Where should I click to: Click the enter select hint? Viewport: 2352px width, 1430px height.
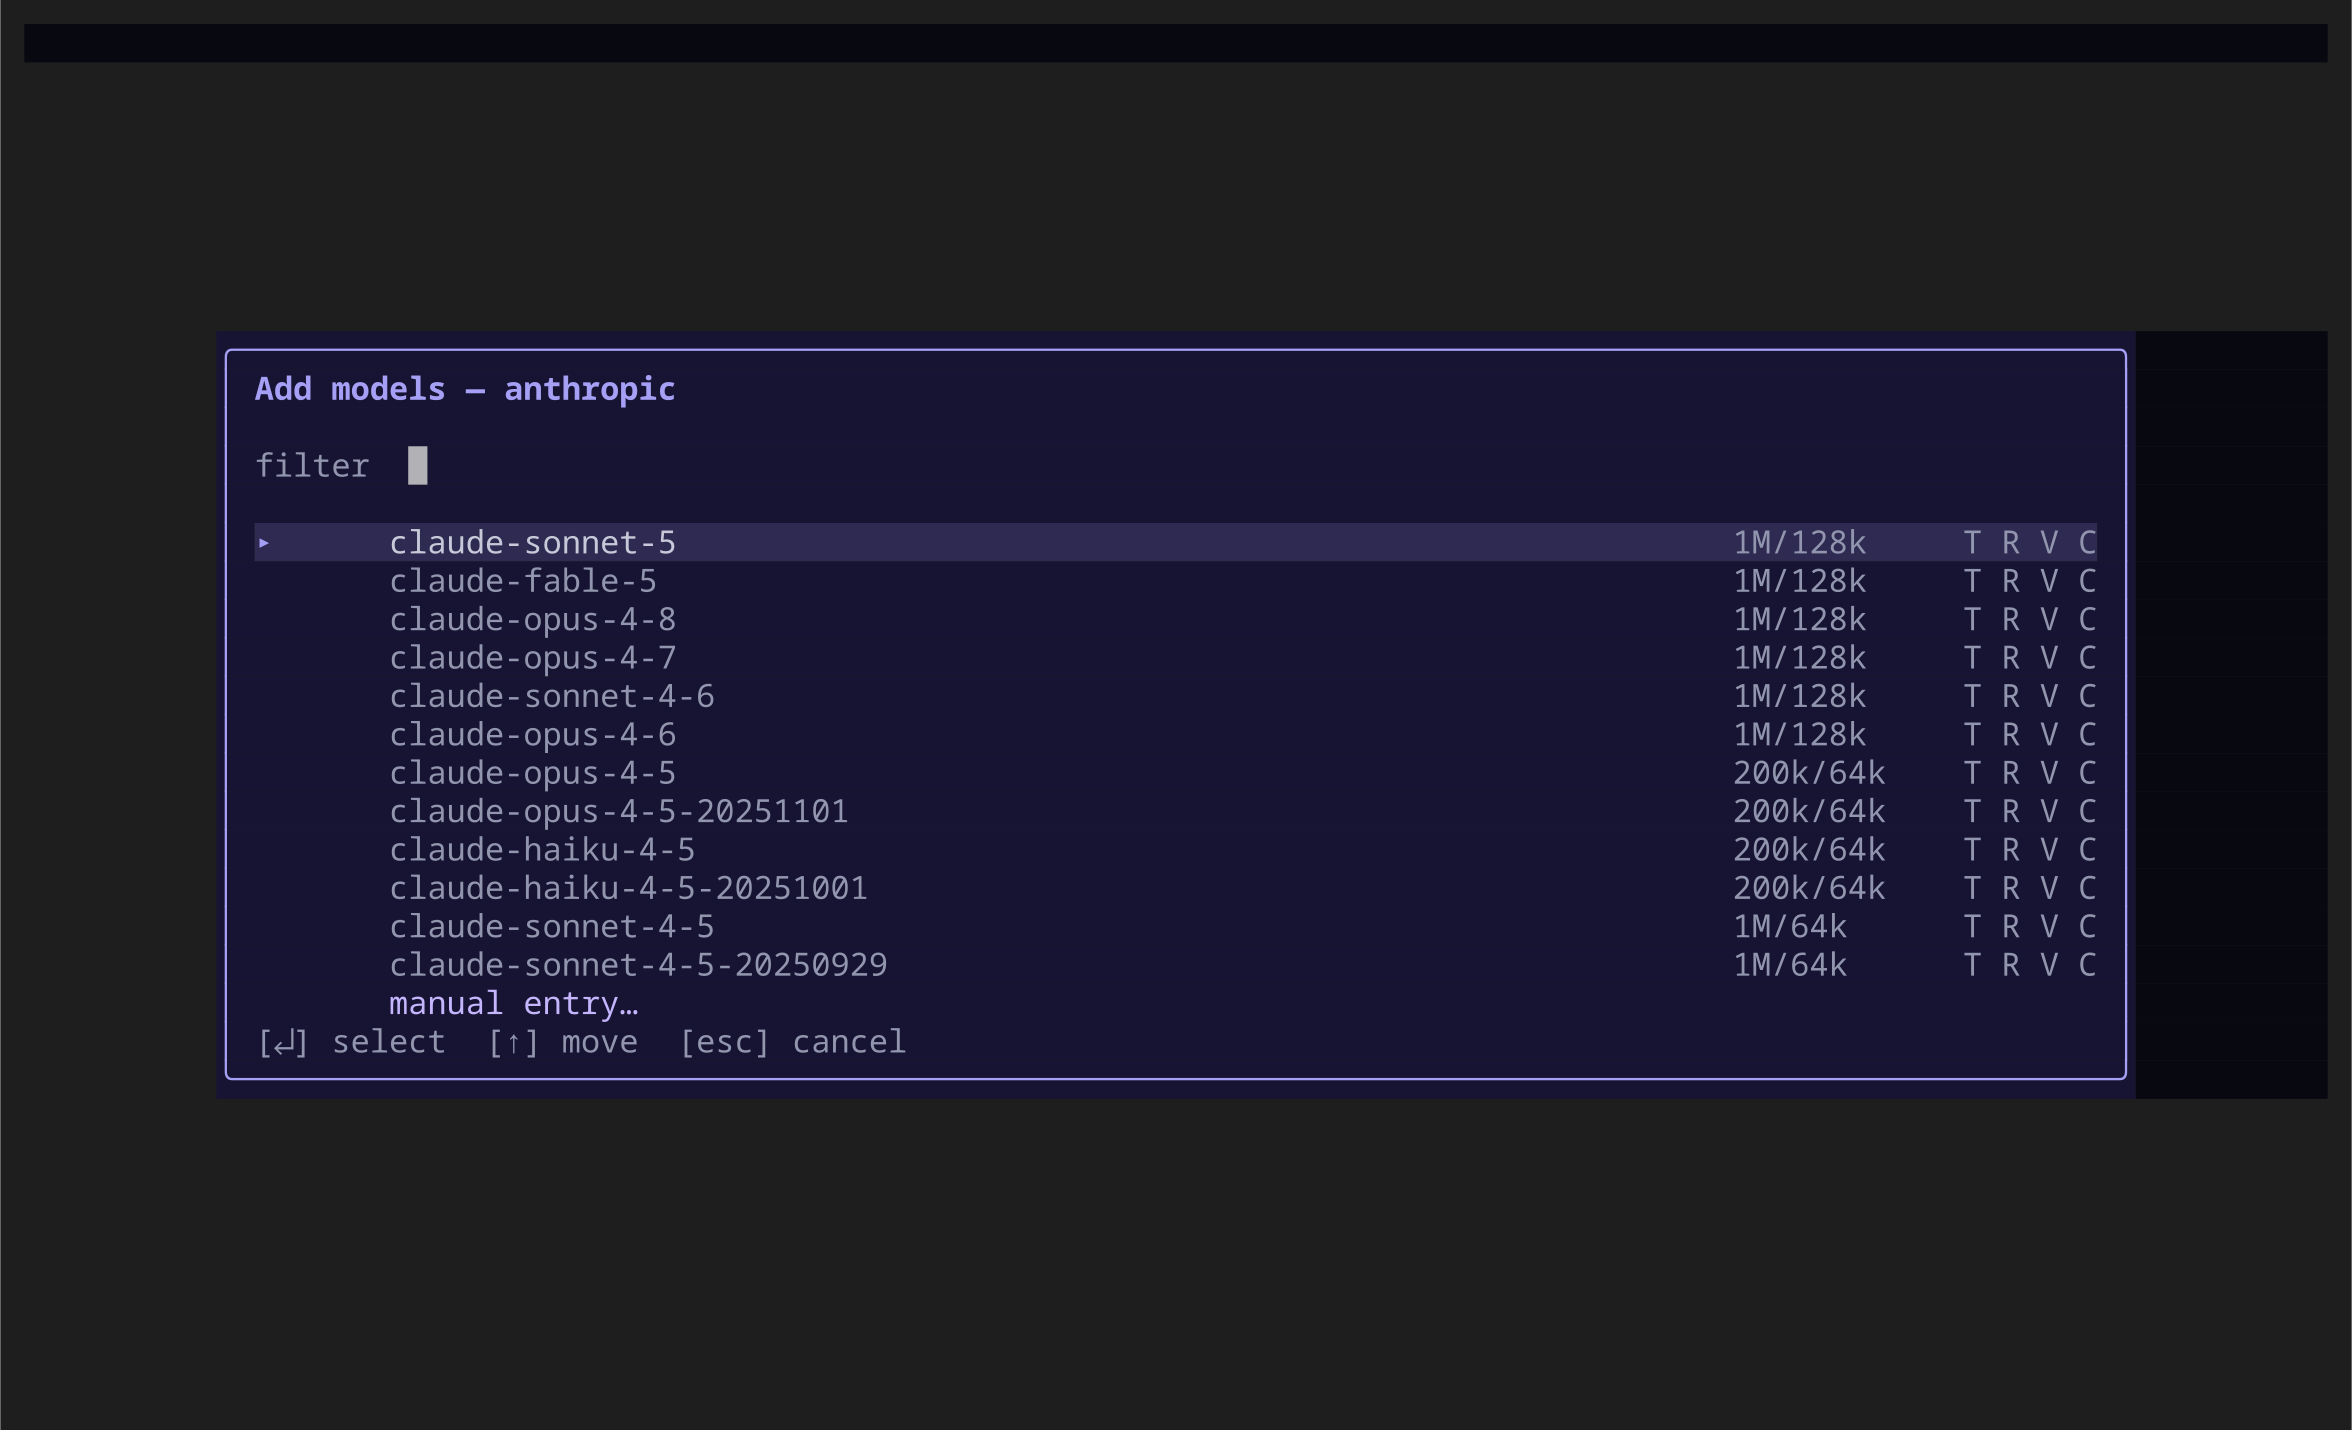(351, 1042)
